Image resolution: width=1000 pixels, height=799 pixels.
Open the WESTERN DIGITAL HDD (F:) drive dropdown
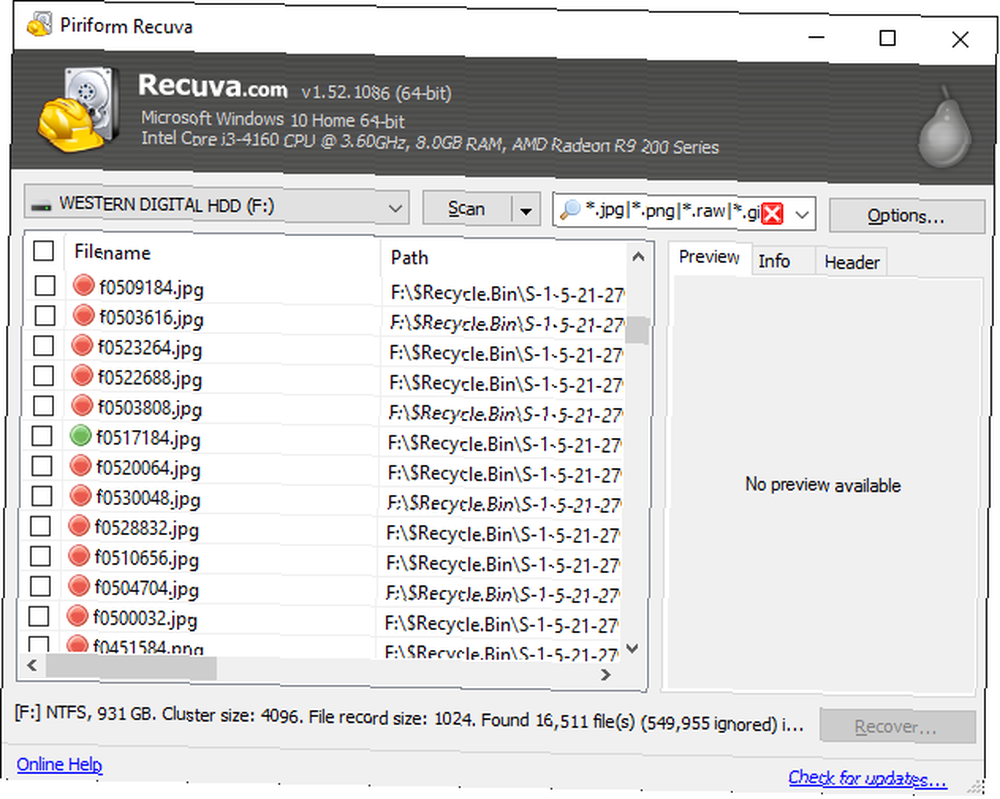217,205
